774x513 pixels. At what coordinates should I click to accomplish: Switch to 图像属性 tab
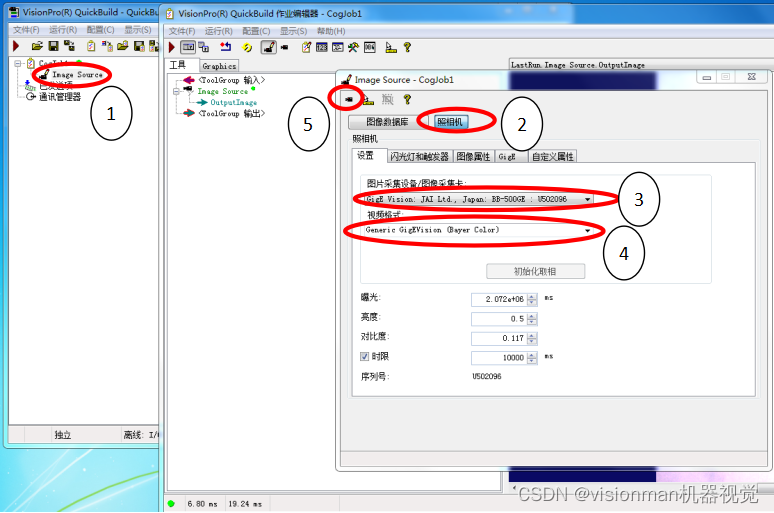(x=473, y=157)
